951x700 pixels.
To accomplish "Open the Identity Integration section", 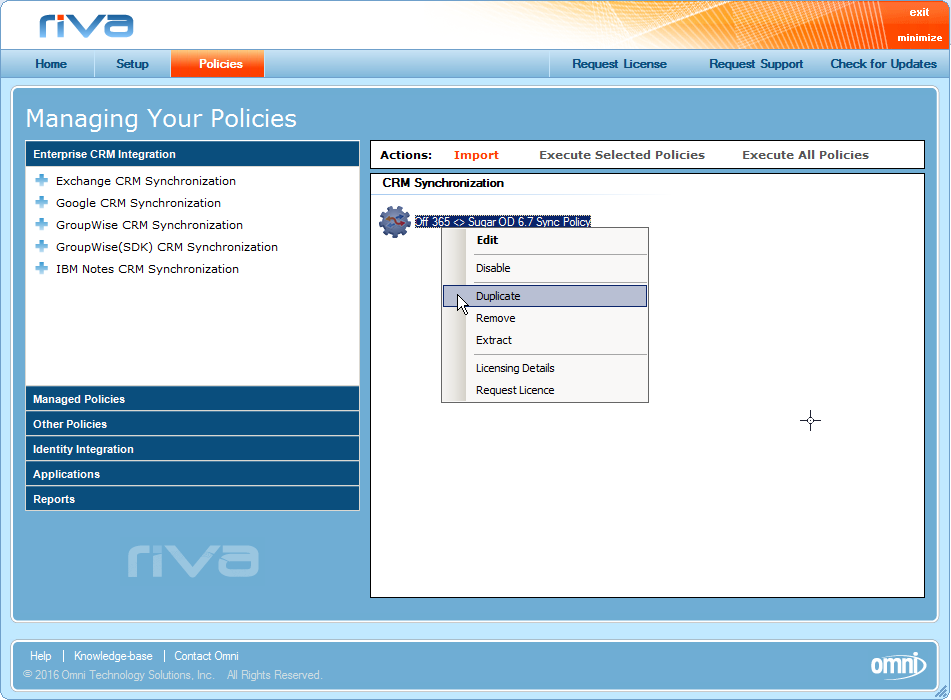I will pos(192,449).
